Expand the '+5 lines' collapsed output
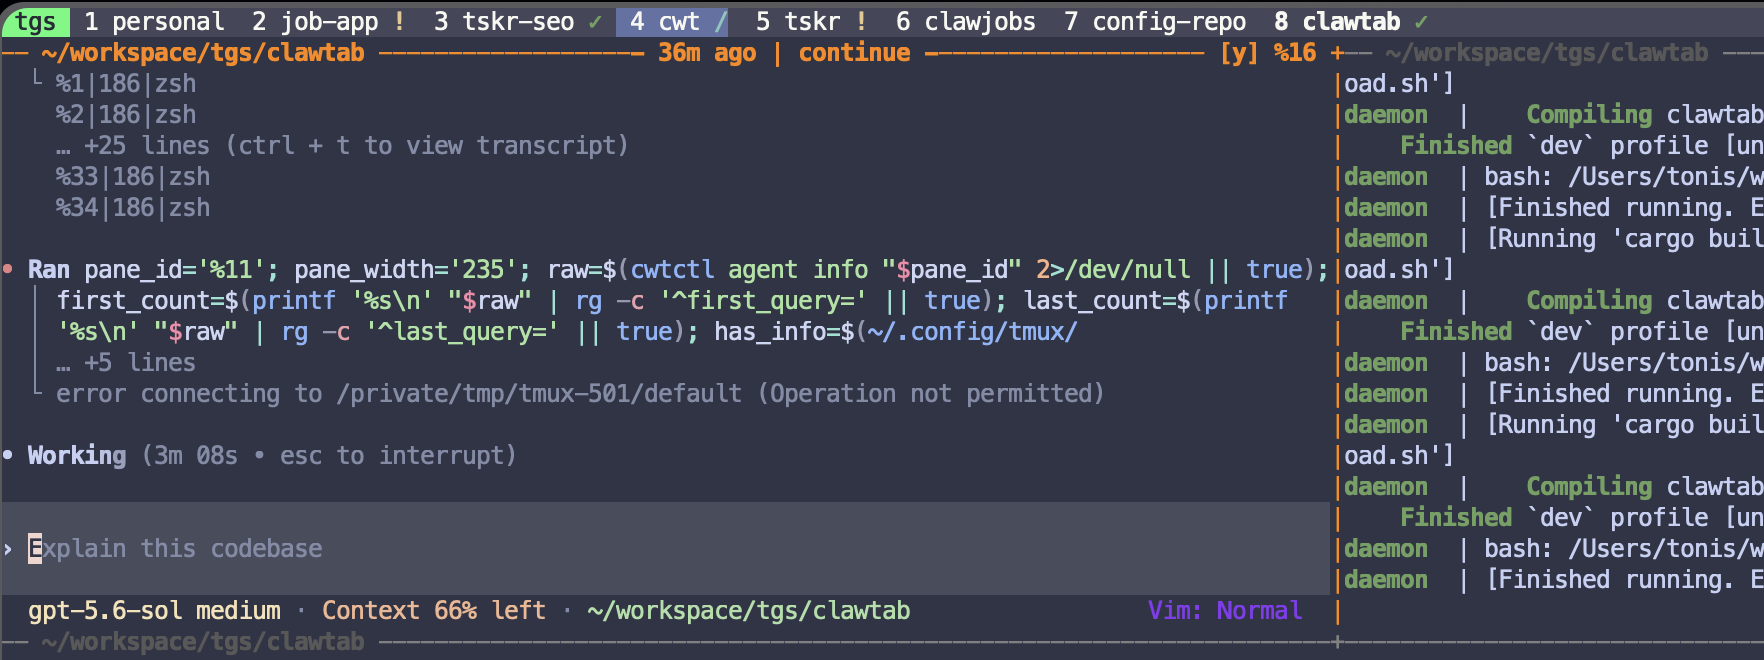The width and height of the screenshot is (1764, 660). pos(126,362)
